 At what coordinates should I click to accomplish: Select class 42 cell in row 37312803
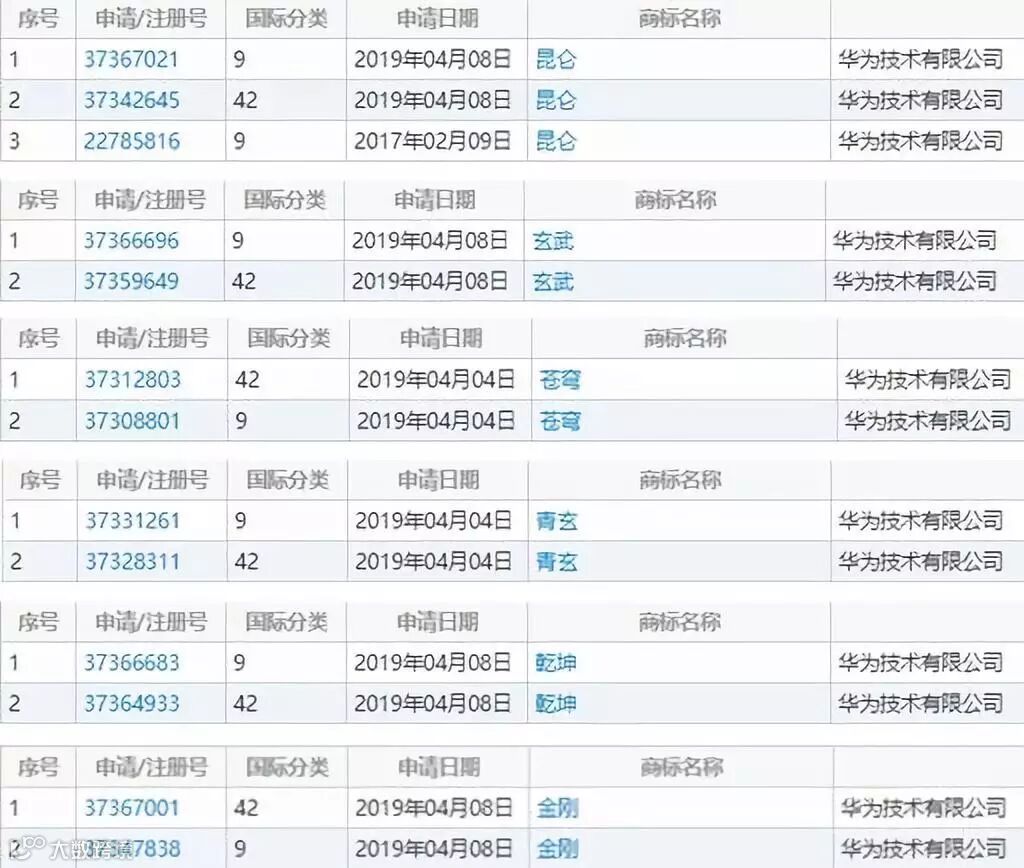[x=247, y=379]
